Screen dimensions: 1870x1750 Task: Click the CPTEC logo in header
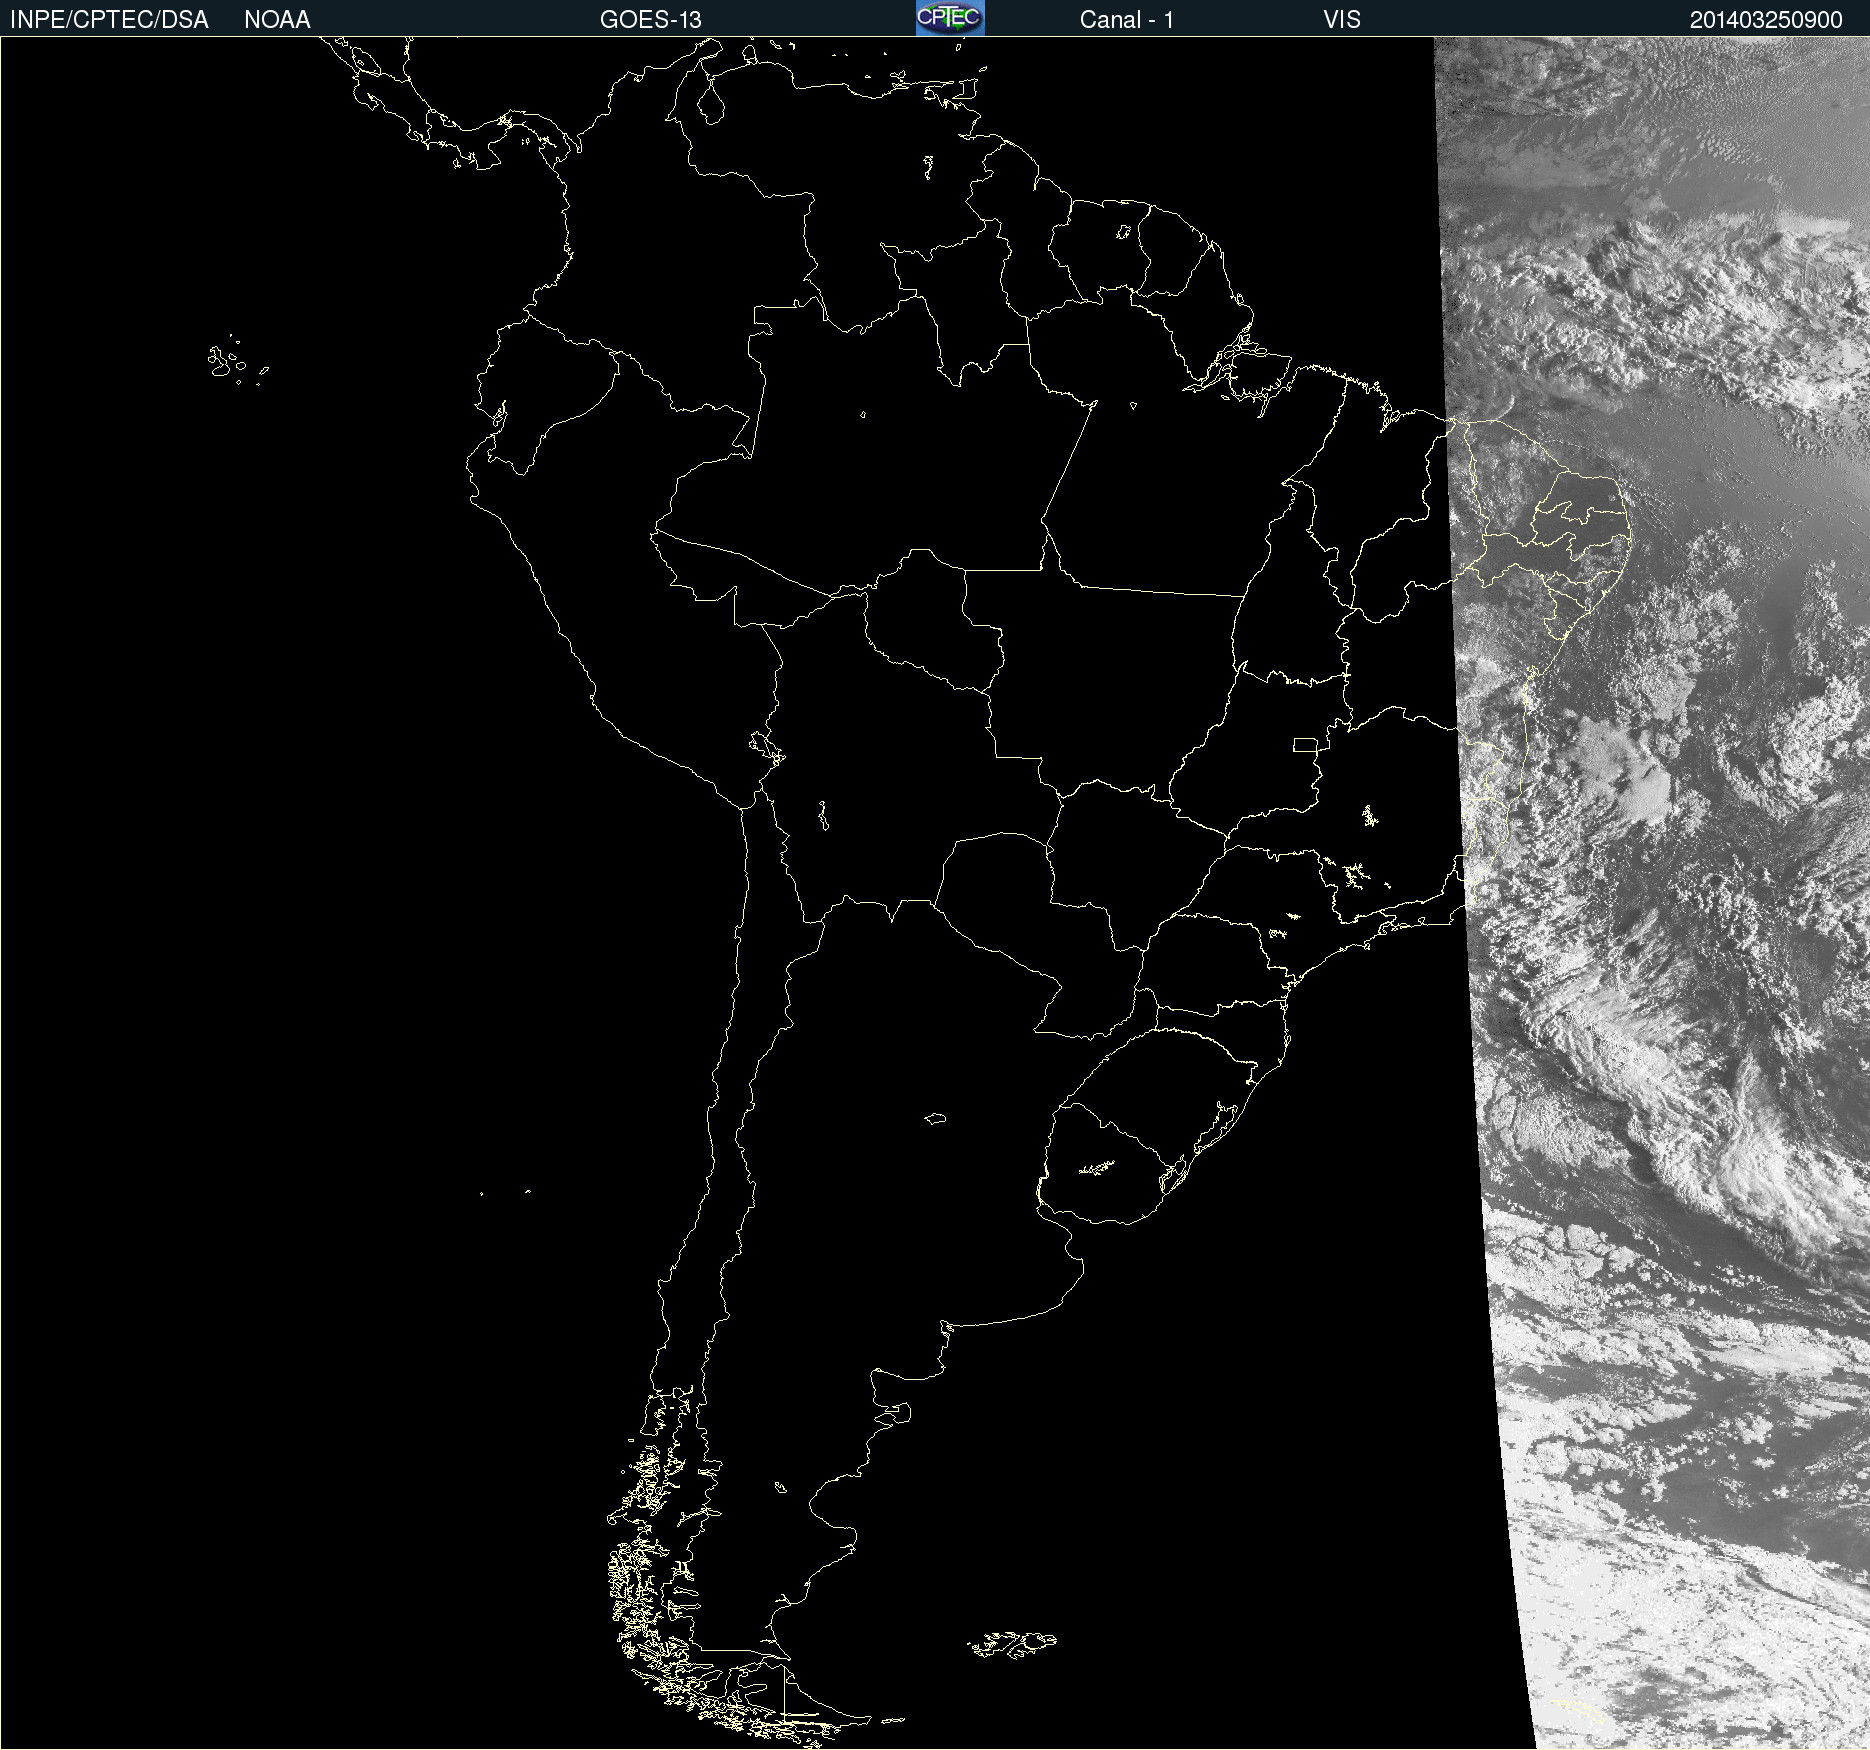coord(950,18)
